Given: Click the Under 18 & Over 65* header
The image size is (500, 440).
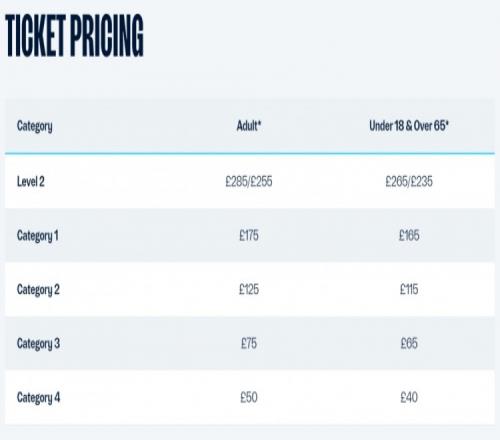Looking at the screenshot, I should 409,126.
